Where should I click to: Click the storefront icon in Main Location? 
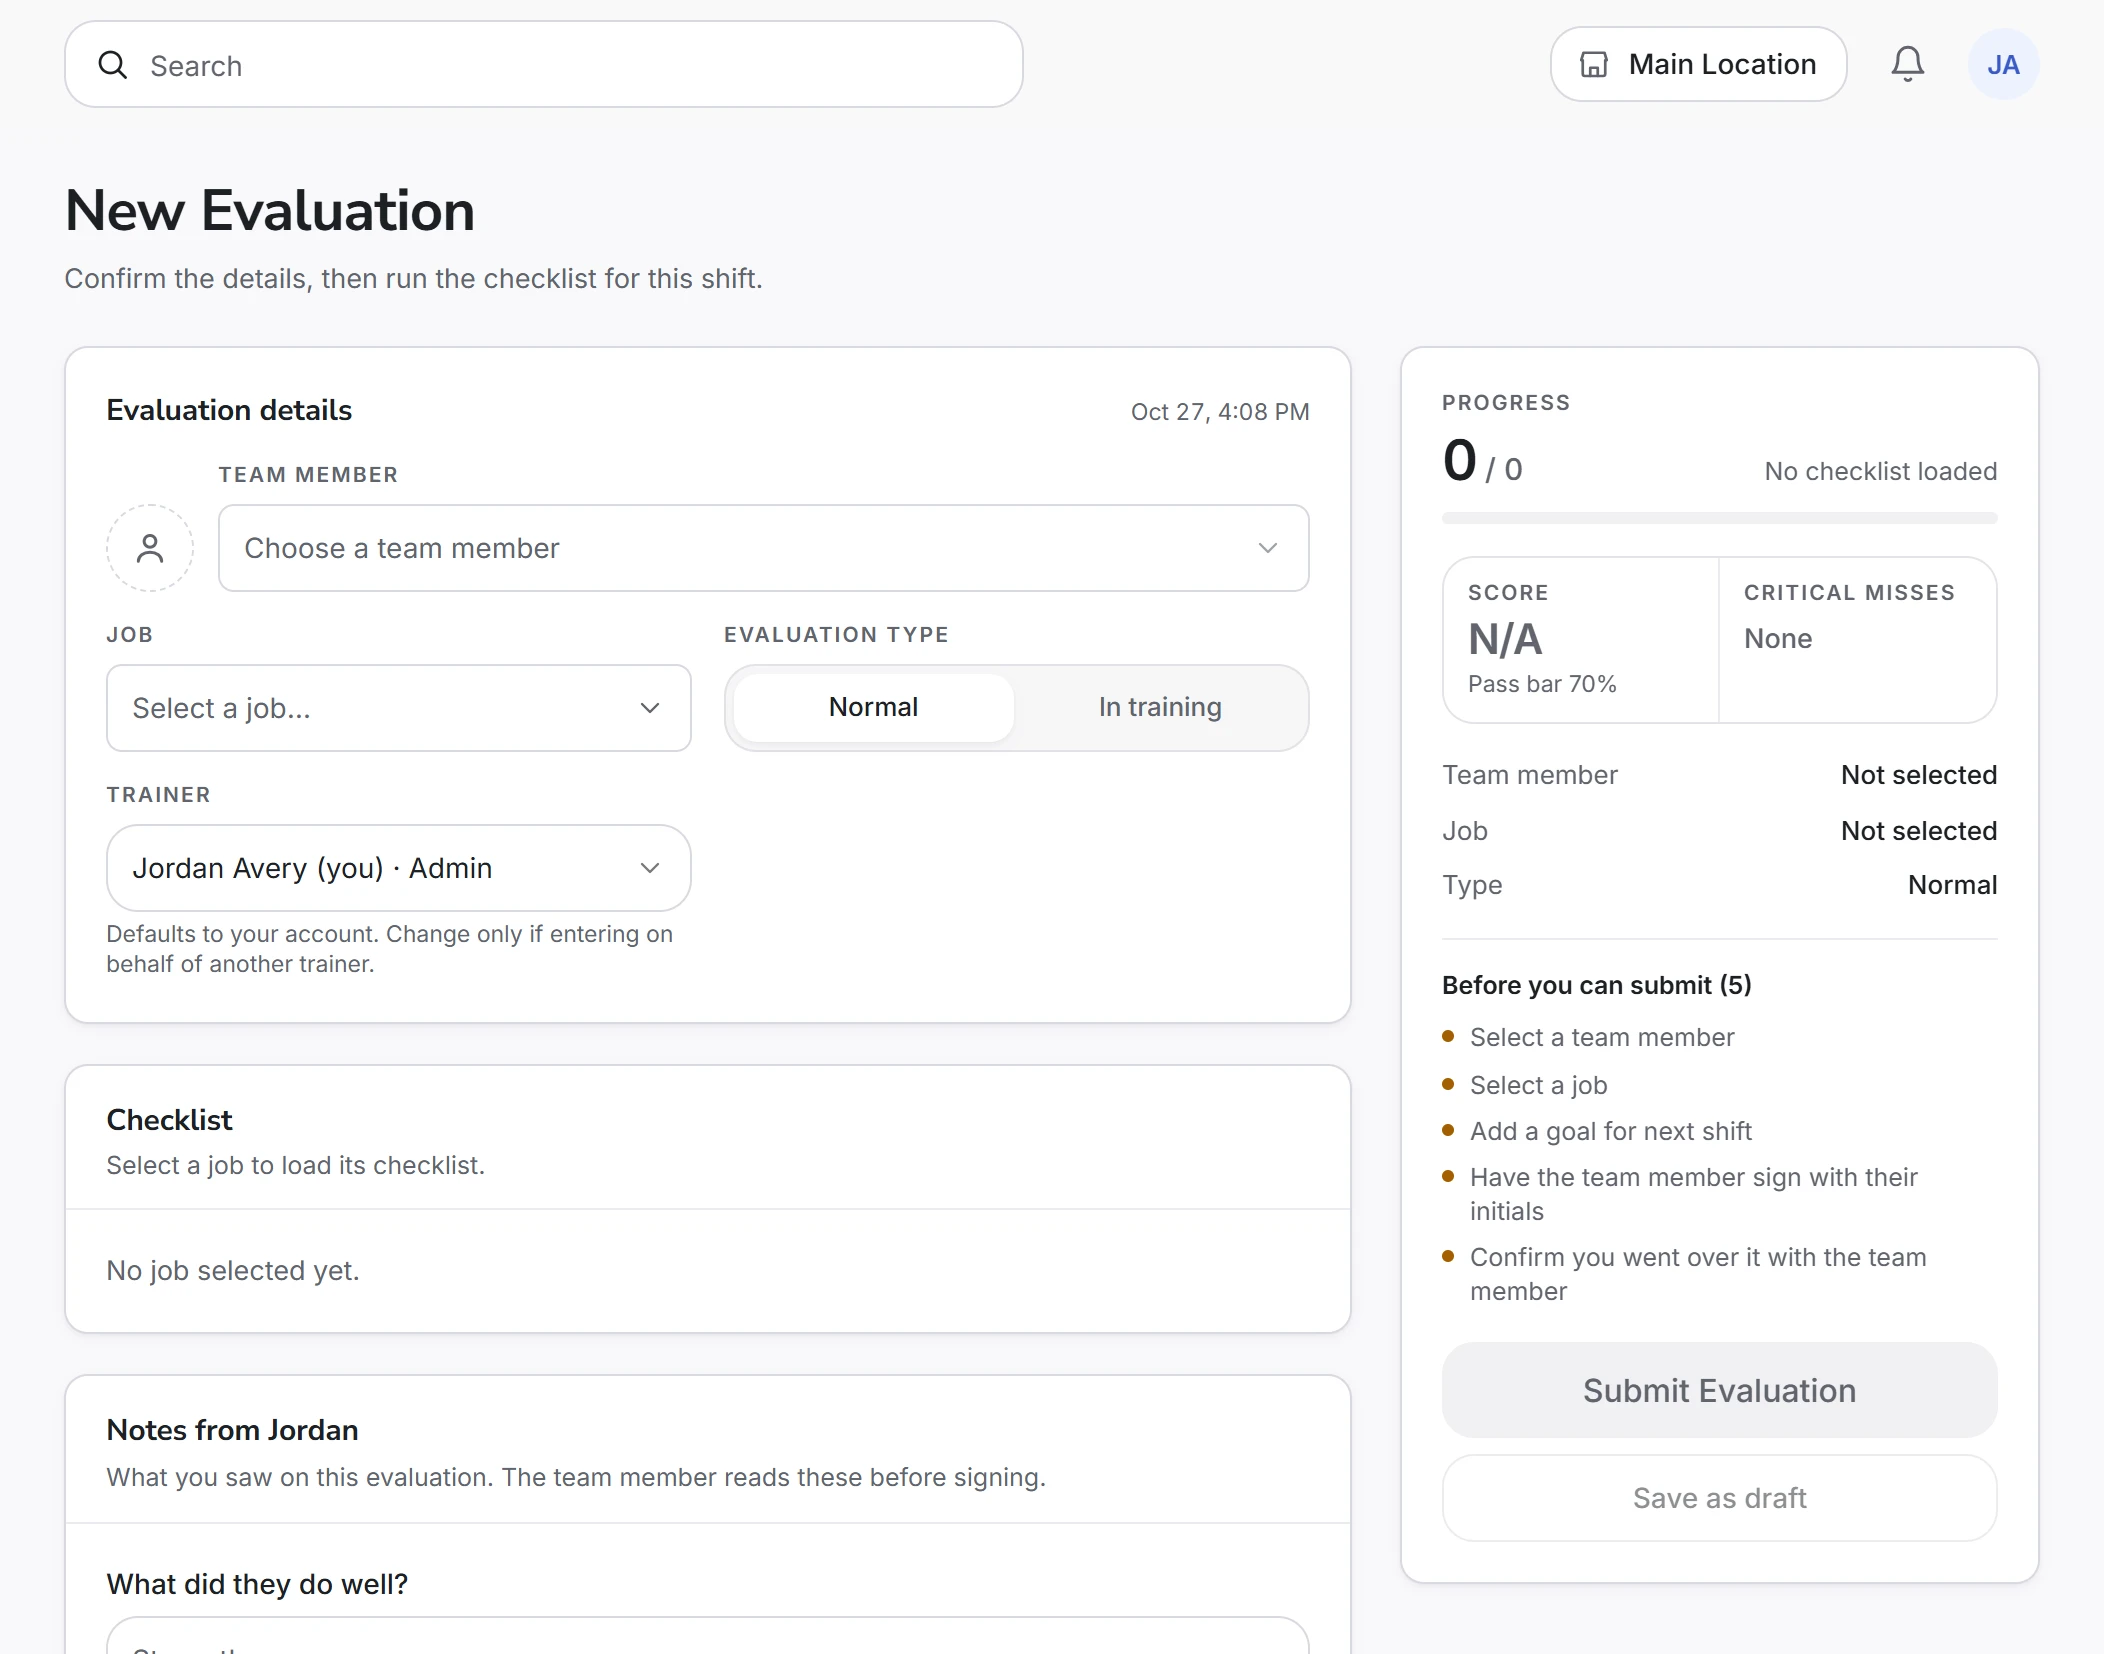point(1594,65)
